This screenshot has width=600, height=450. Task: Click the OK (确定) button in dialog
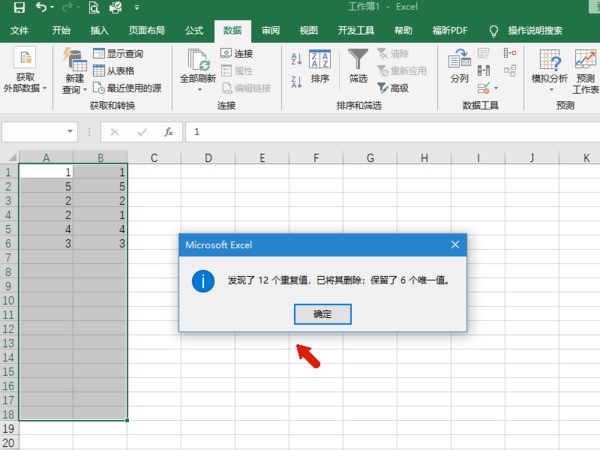[x=322, y=314]
